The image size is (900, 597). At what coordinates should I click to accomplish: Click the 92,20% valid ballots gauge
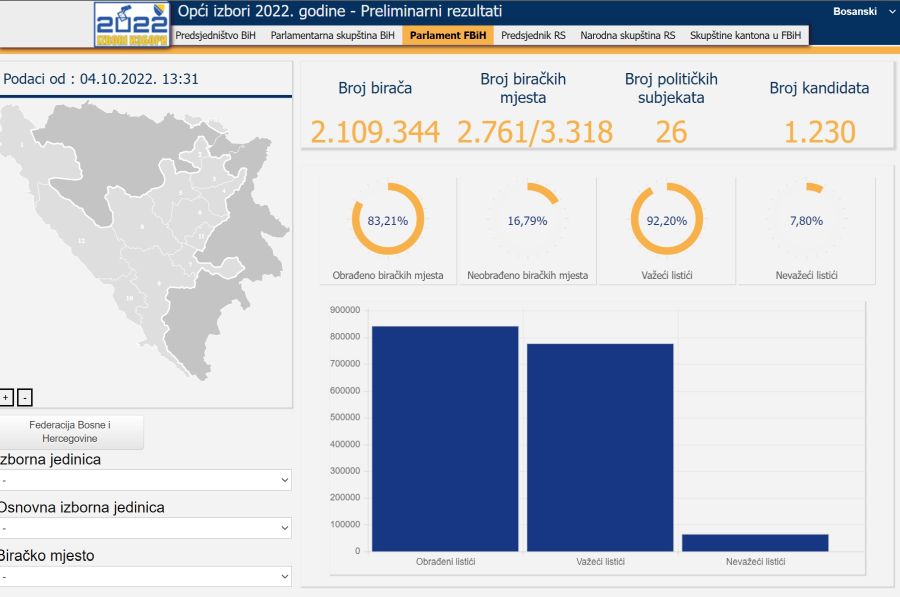[x=667, y=220]
